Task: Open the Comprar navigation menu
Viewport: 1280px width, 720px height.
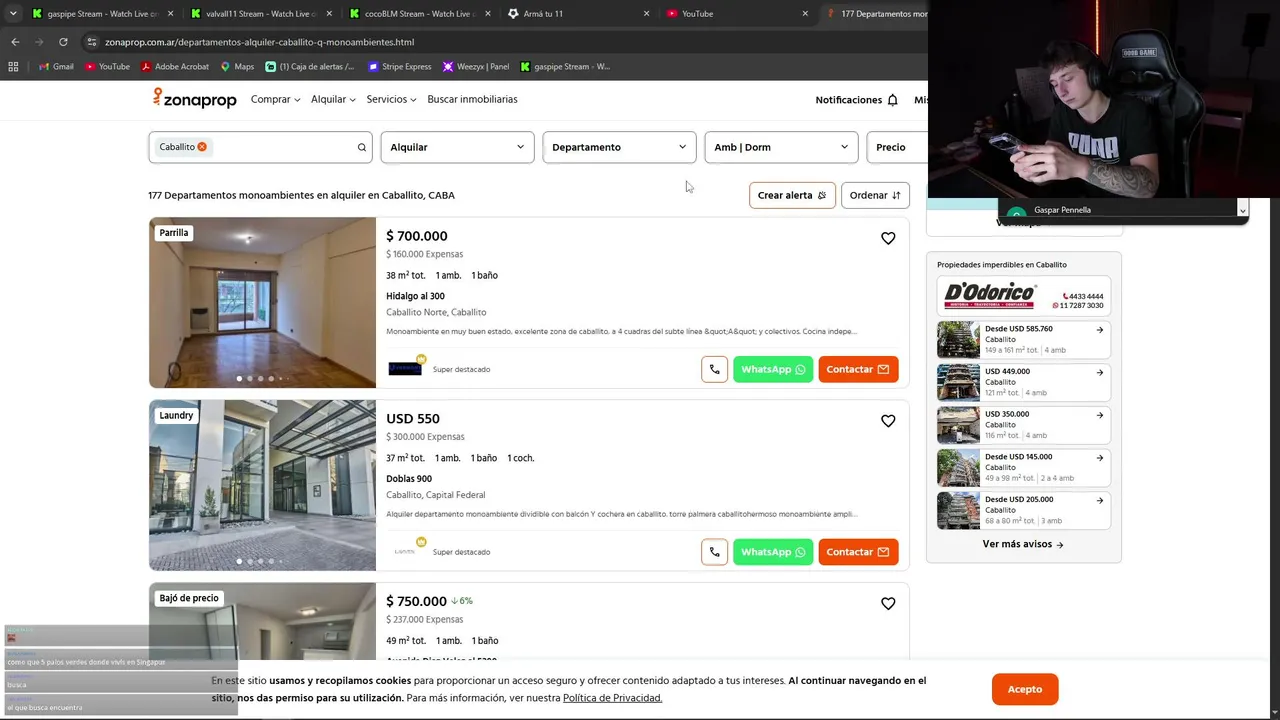Action: [275, 99]
